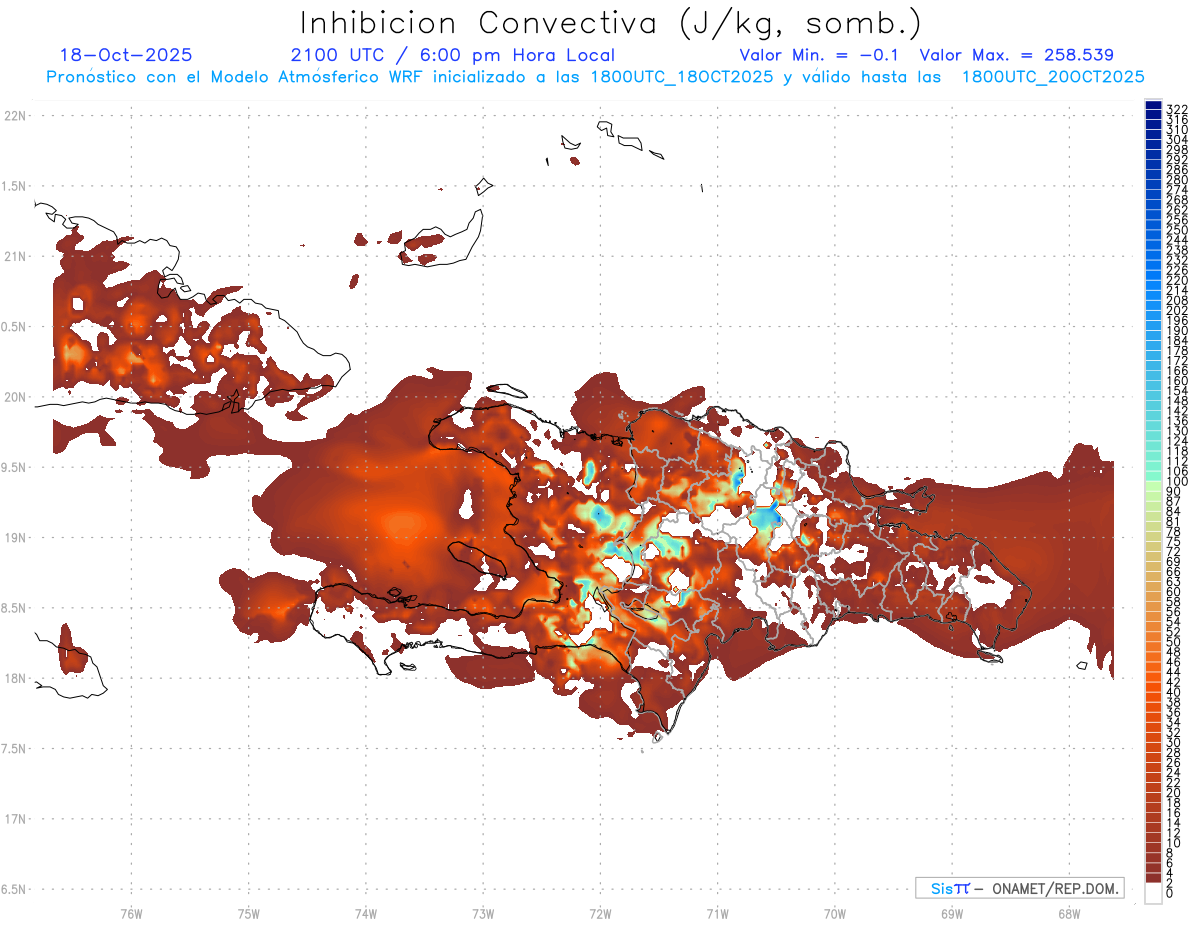Screen dimensions: 1200x927
Task: Click the blue maximum area in central Dominican Republic
Action: point(768,517)
